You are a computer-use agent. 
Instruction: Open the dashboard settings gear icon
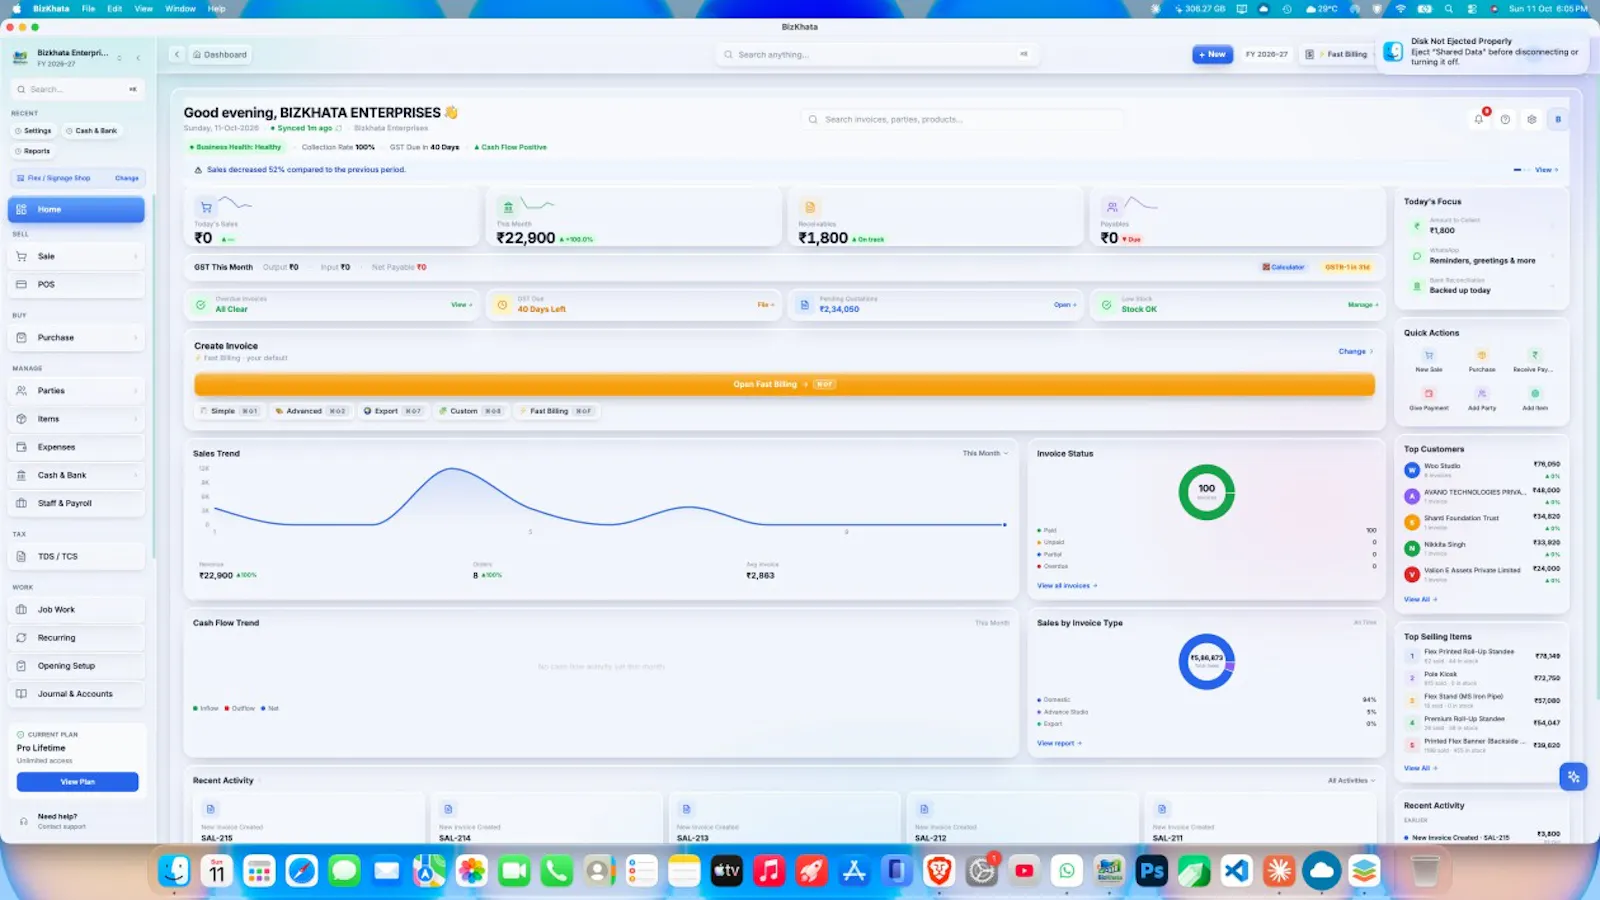pos(1531,119)
